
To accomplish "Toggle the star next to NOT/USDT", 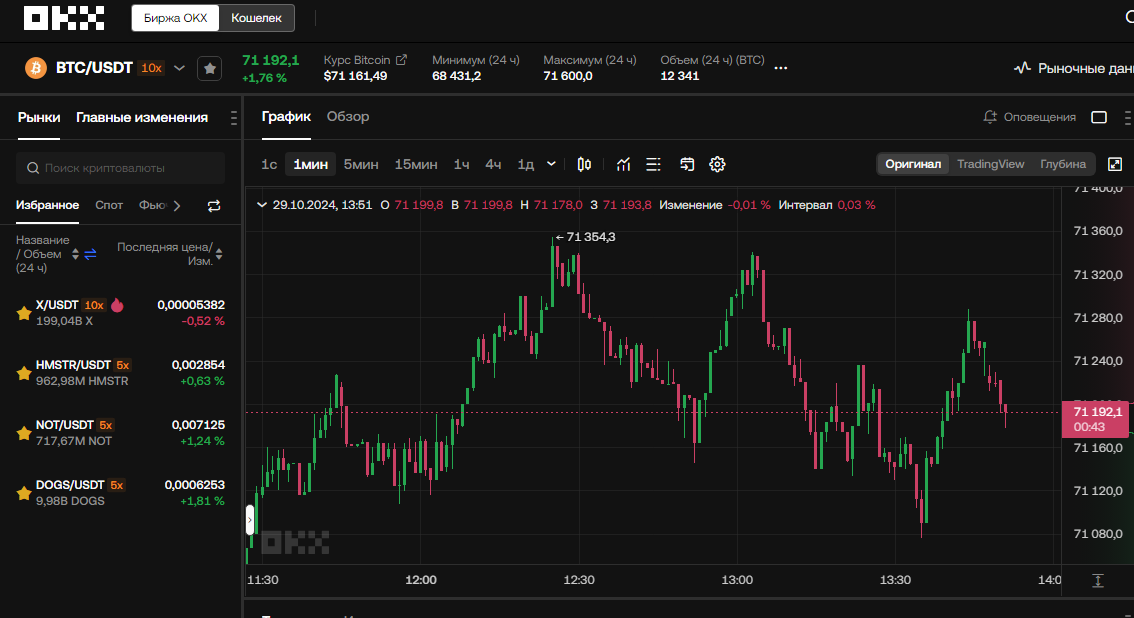I will 24,434.
